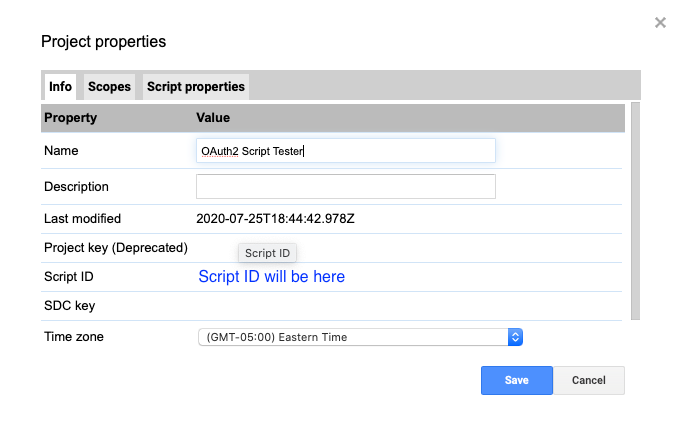Save the project properties
Viewport: 678px width, 424px height.
pos(517,380)
